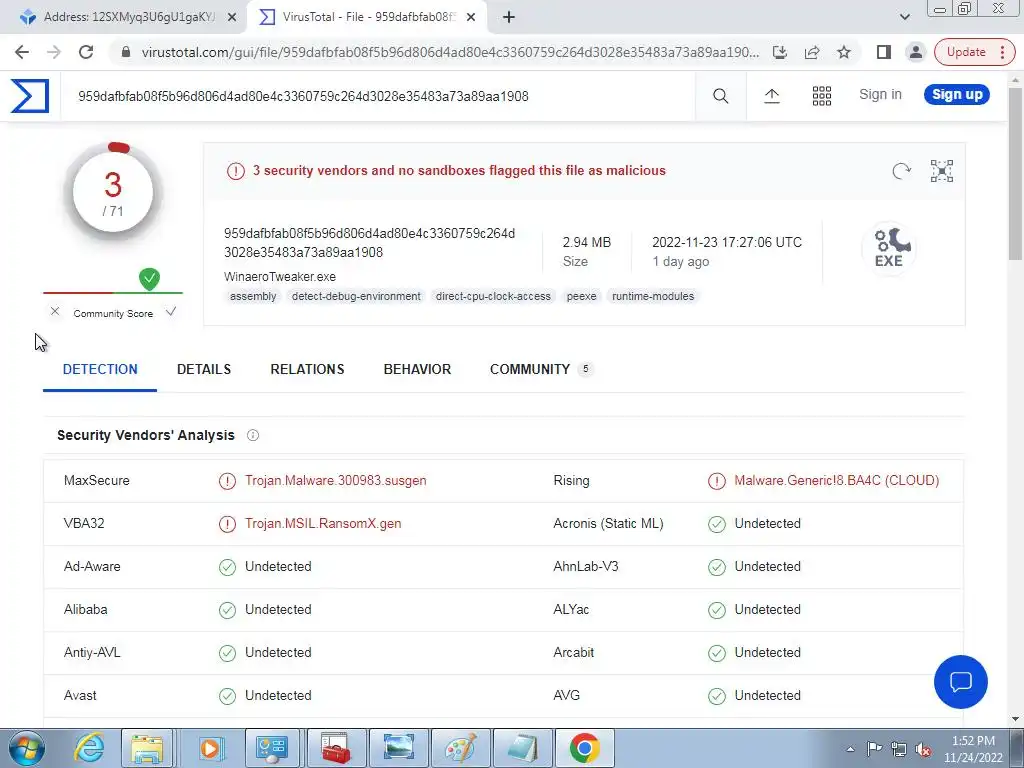Image resolution: width=1024 pixels, height=768 pixels.
Task: Click the 2.94 MB size value
Action: (x=586, y=242)
